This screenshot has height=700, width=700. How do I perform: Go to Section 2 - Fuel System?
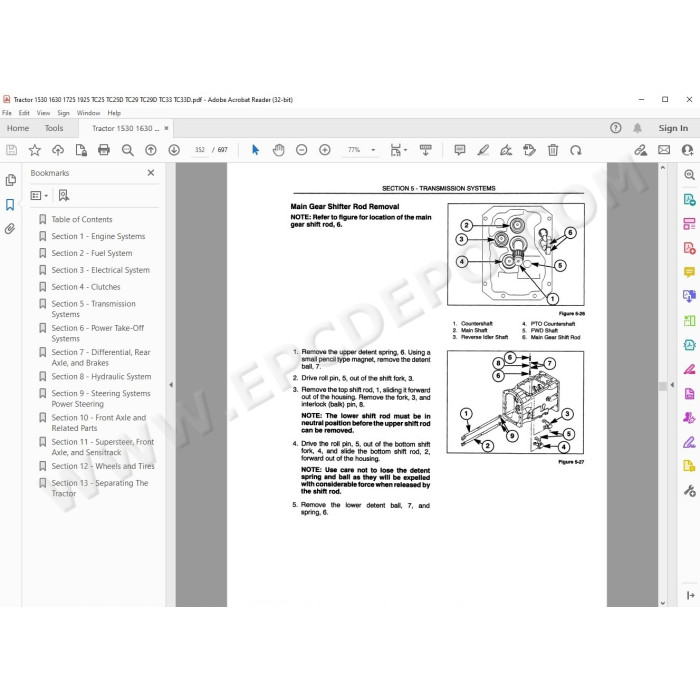tap(92, 253)
